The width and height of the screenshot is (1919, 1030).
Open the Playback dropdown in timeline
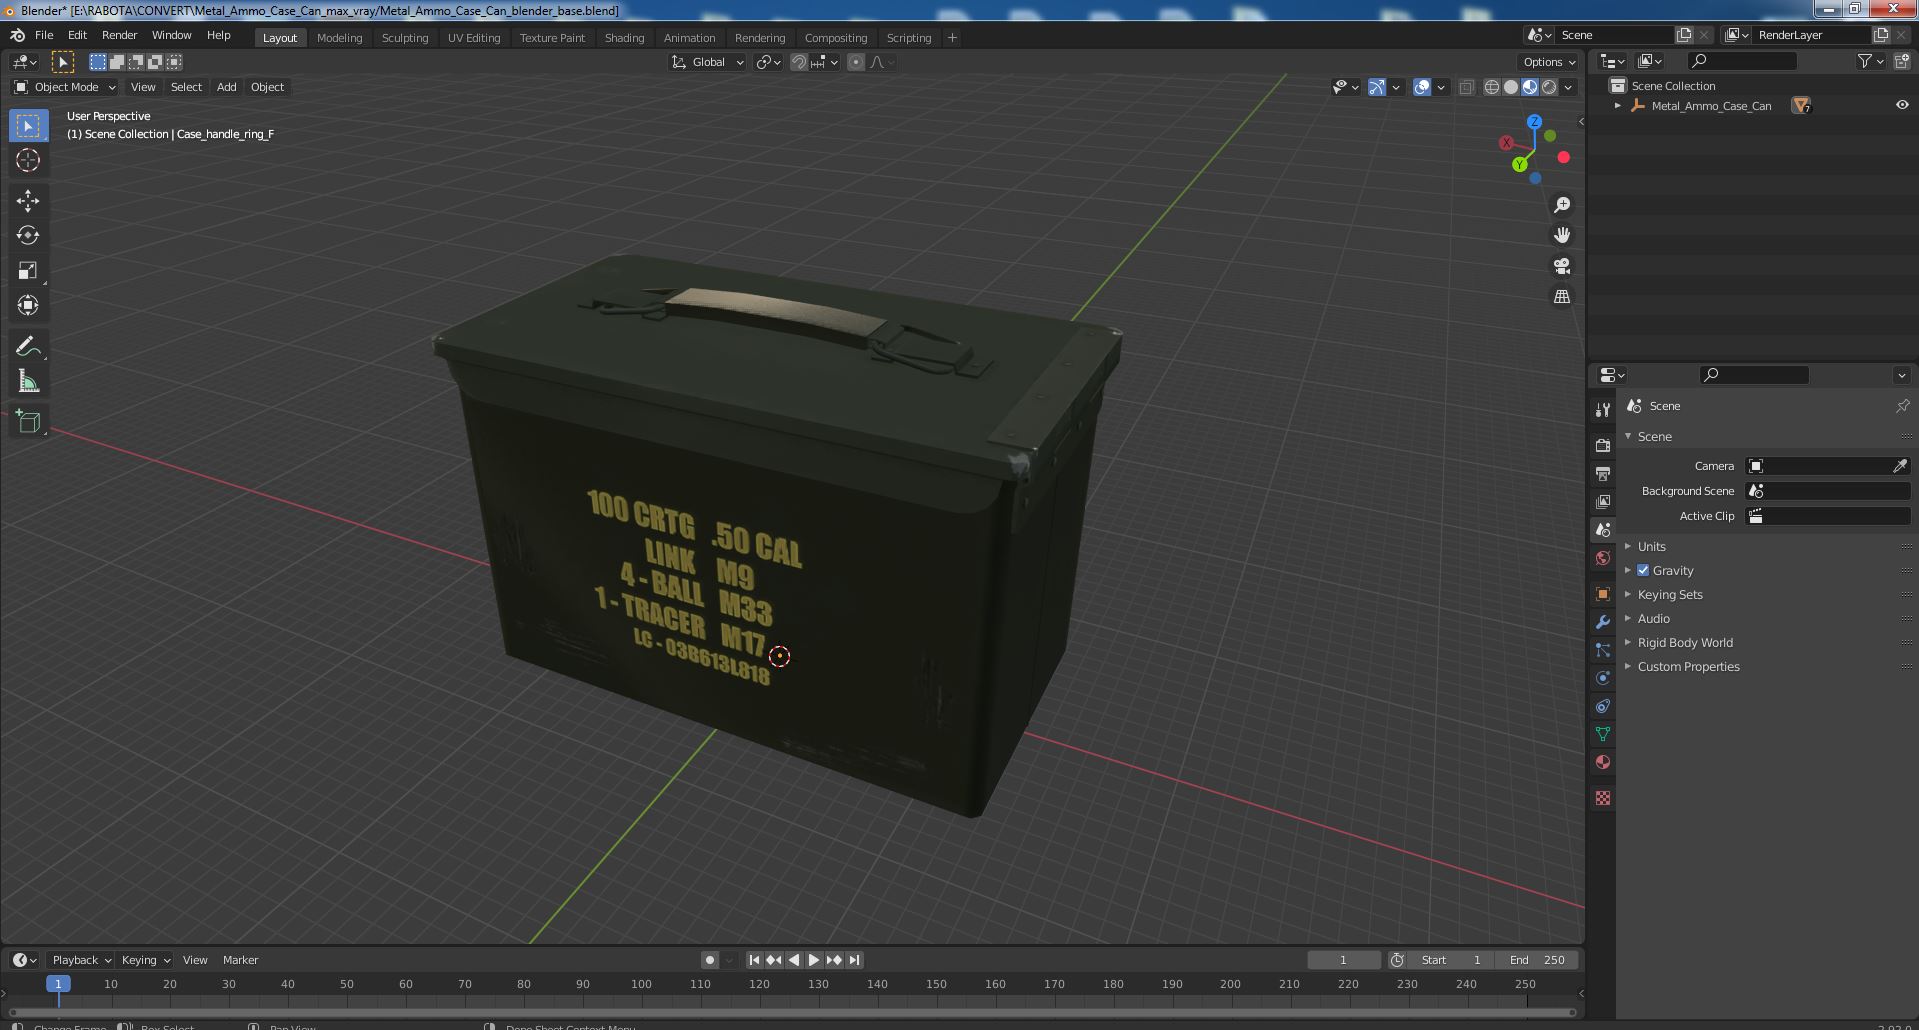pyautogui.click(x=81, y=960)
